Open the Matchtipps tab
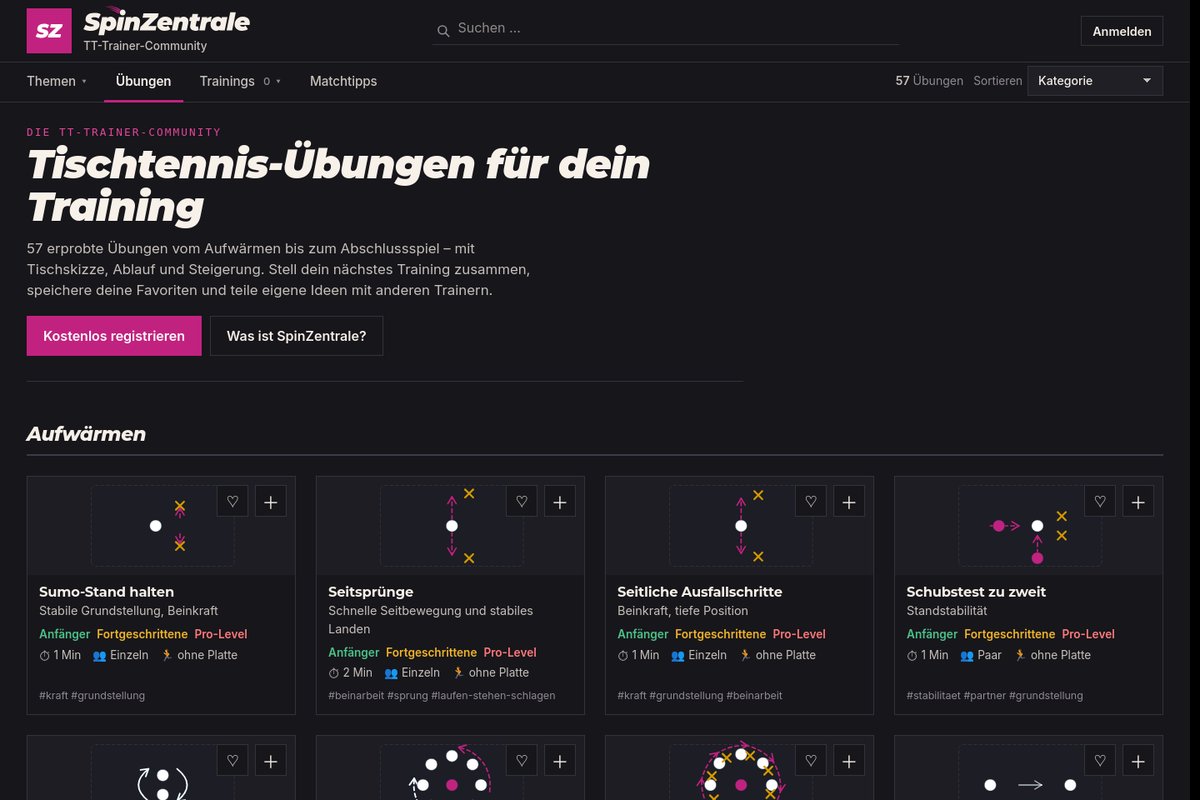 [x=343, y=81]
